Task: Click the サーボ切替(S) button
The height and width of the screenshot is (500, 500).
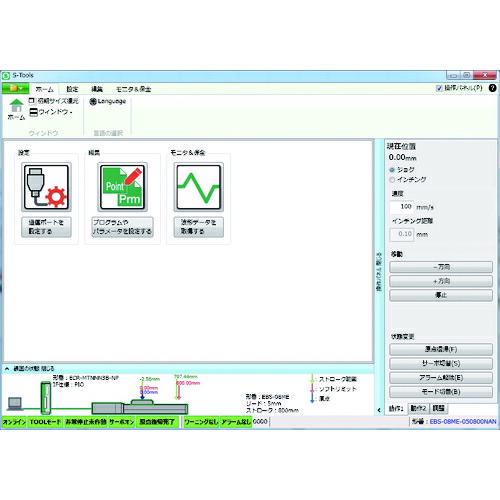Action: pyautogui.click(x=441, y=364)
